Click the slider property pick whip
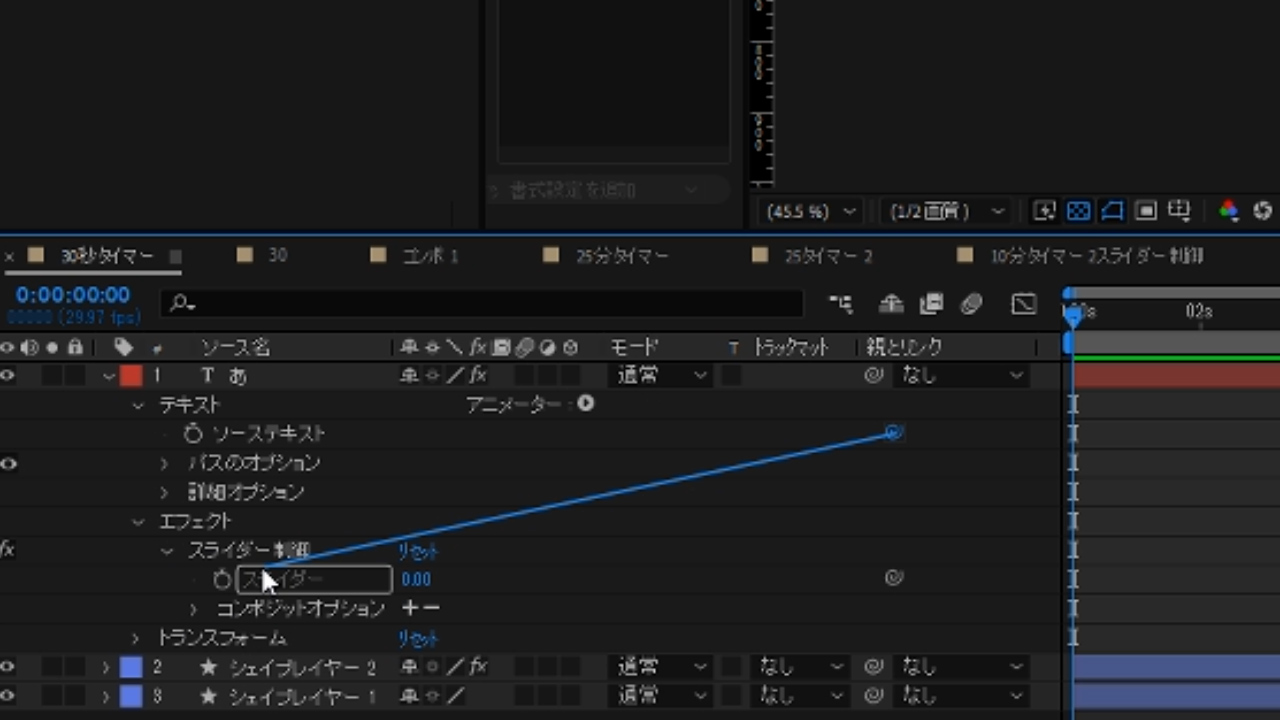 894,577
